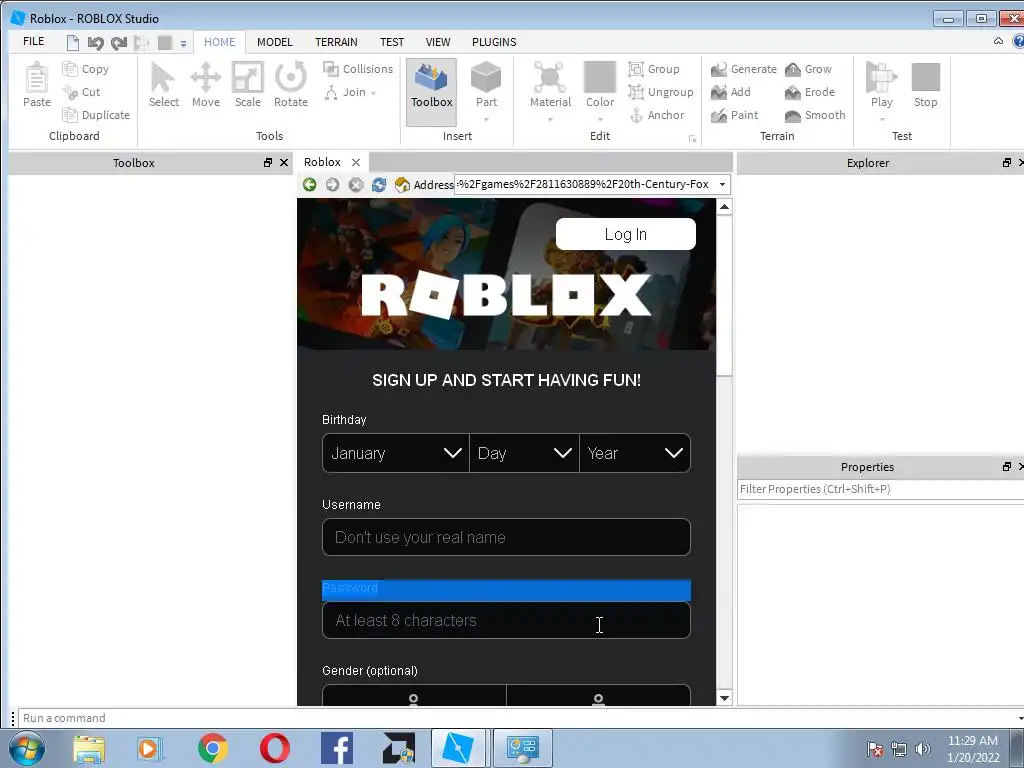Click the Redo arrow icon

(x=119, y=43)
